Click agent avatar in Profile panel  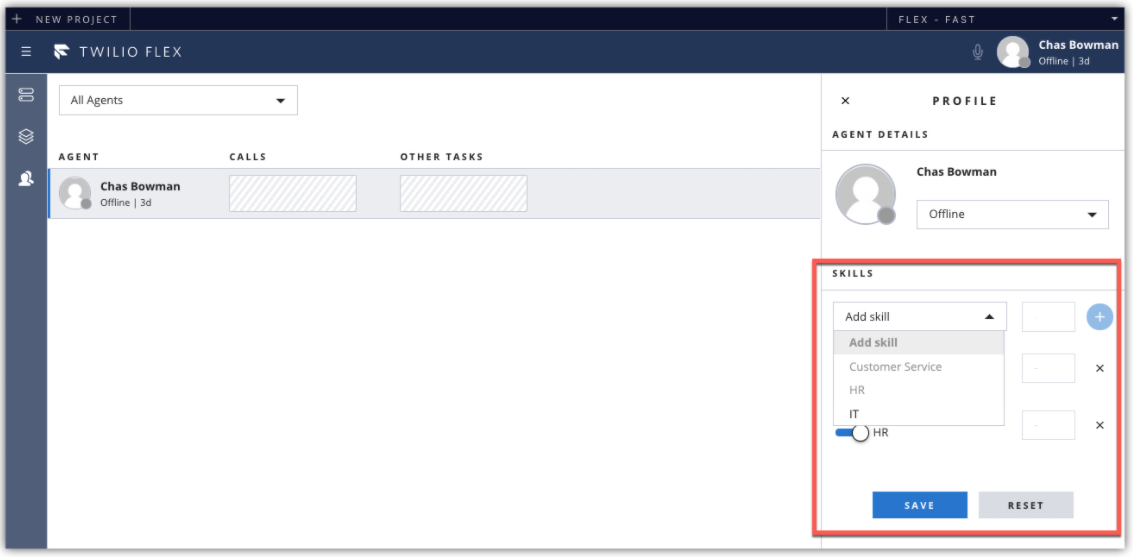pos(866,194)
